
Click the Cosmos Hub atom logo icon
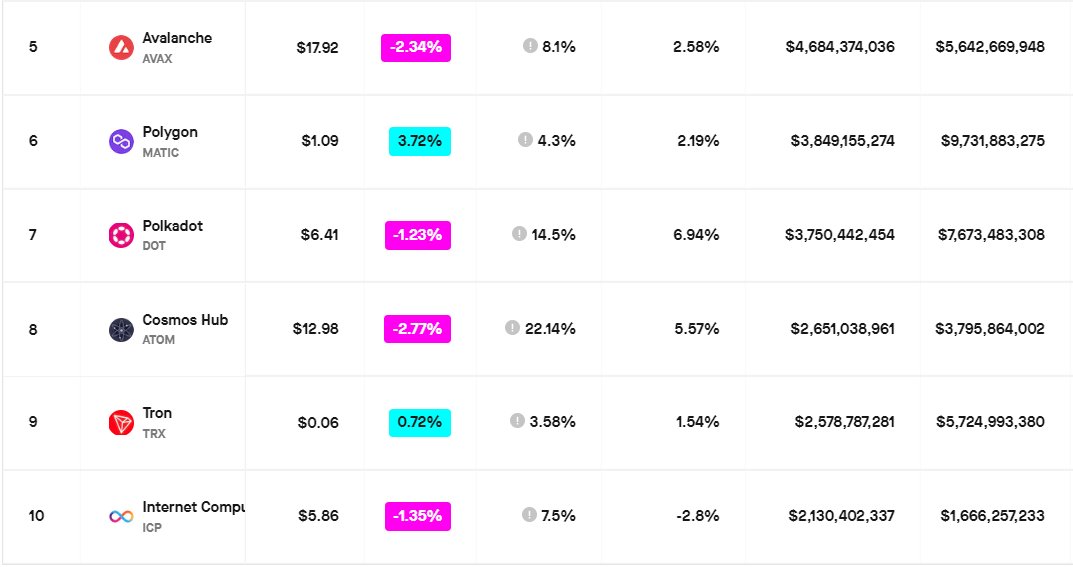point(121,329)
